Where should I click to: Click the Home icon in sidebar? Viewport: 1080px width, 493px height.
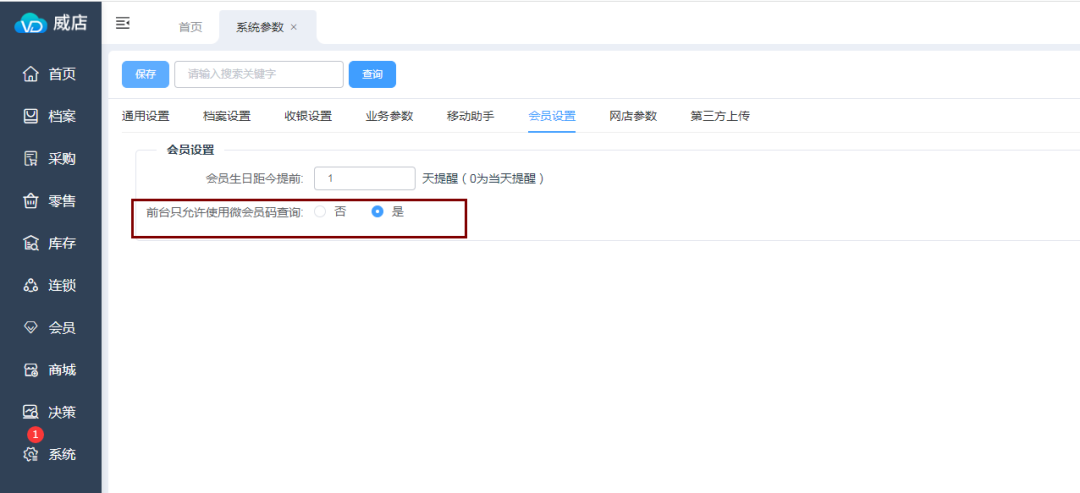pos(30,74)
